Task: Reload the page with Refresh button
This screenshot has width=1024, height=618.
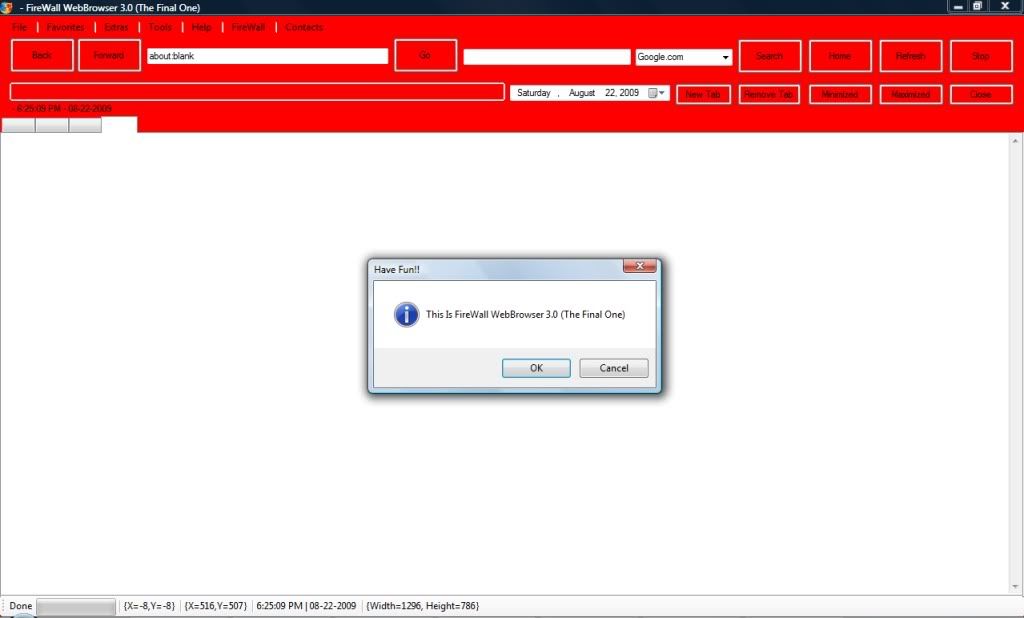Action: coord(911,56)
